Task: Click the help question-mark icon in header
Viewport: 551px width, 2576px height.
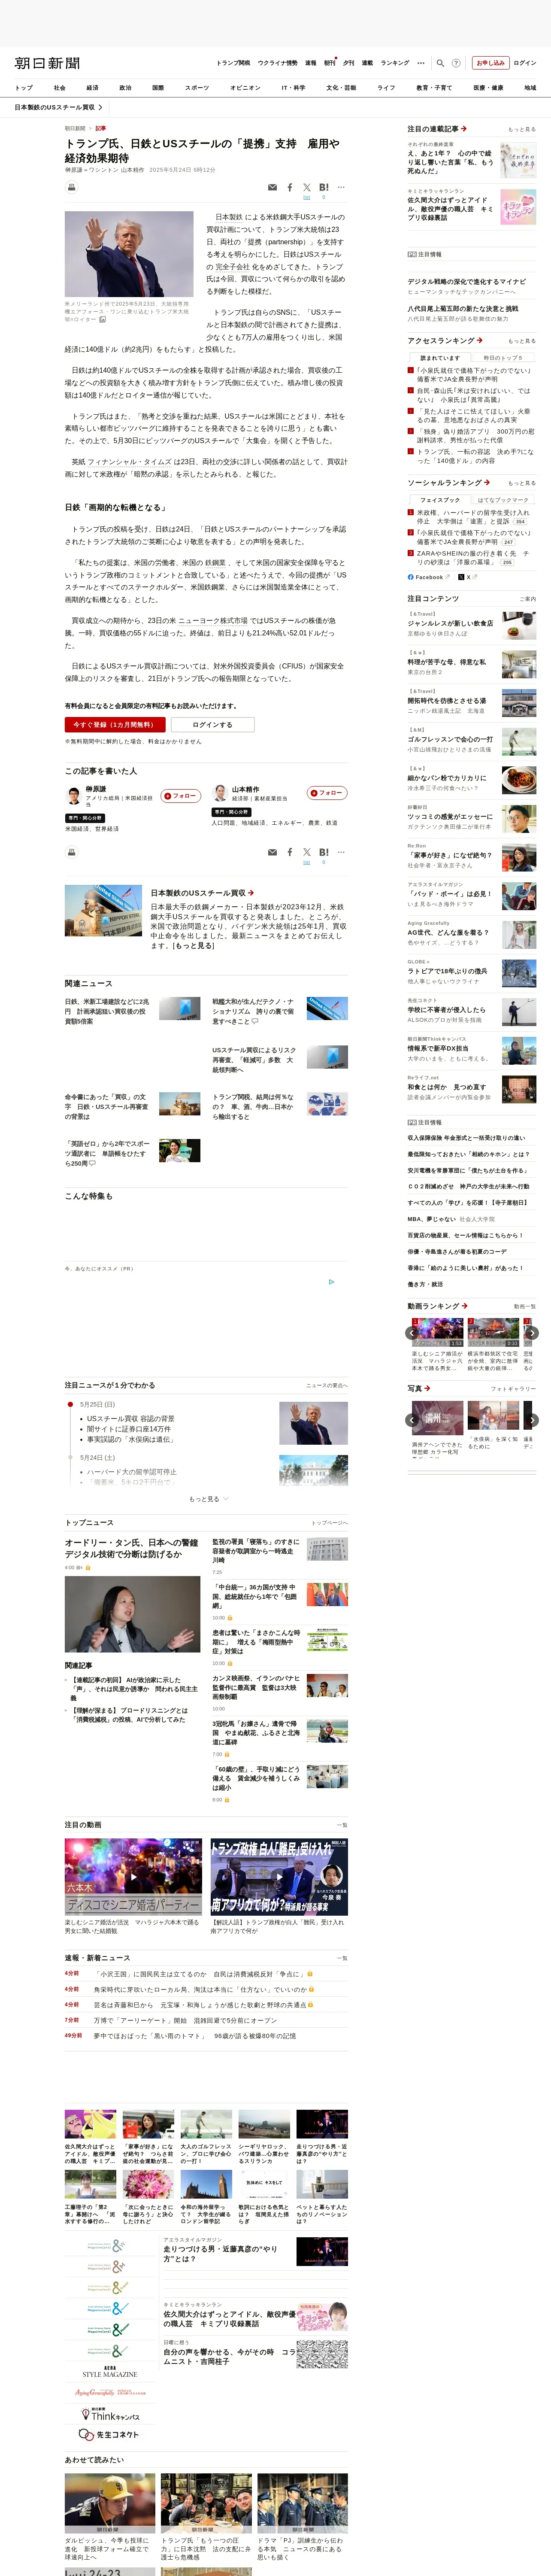Action: (456, 63)
